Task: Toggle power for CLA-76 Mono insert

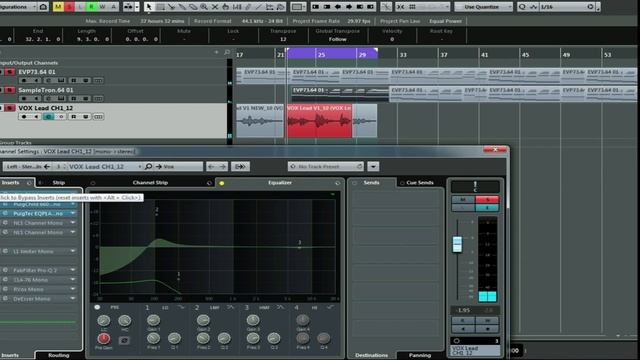Action: [5, 280]
